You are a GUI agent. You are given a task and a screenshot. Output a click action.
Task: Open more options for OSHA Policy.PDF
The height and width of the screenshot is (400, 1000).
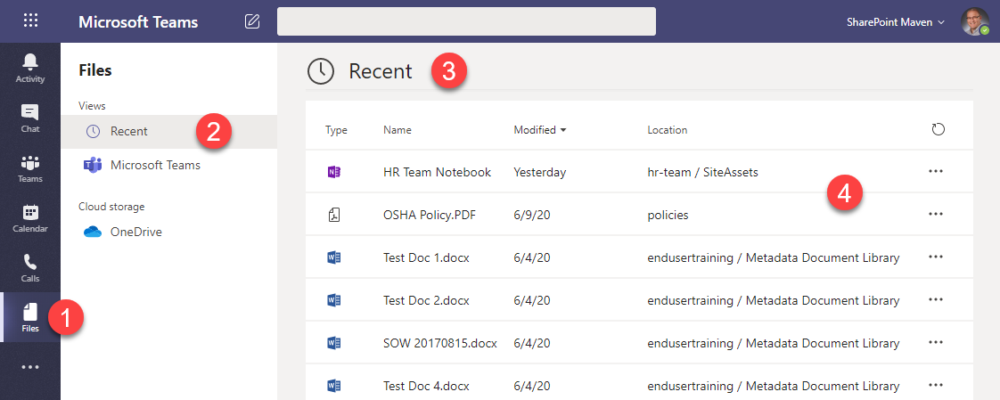pos(936,214)
